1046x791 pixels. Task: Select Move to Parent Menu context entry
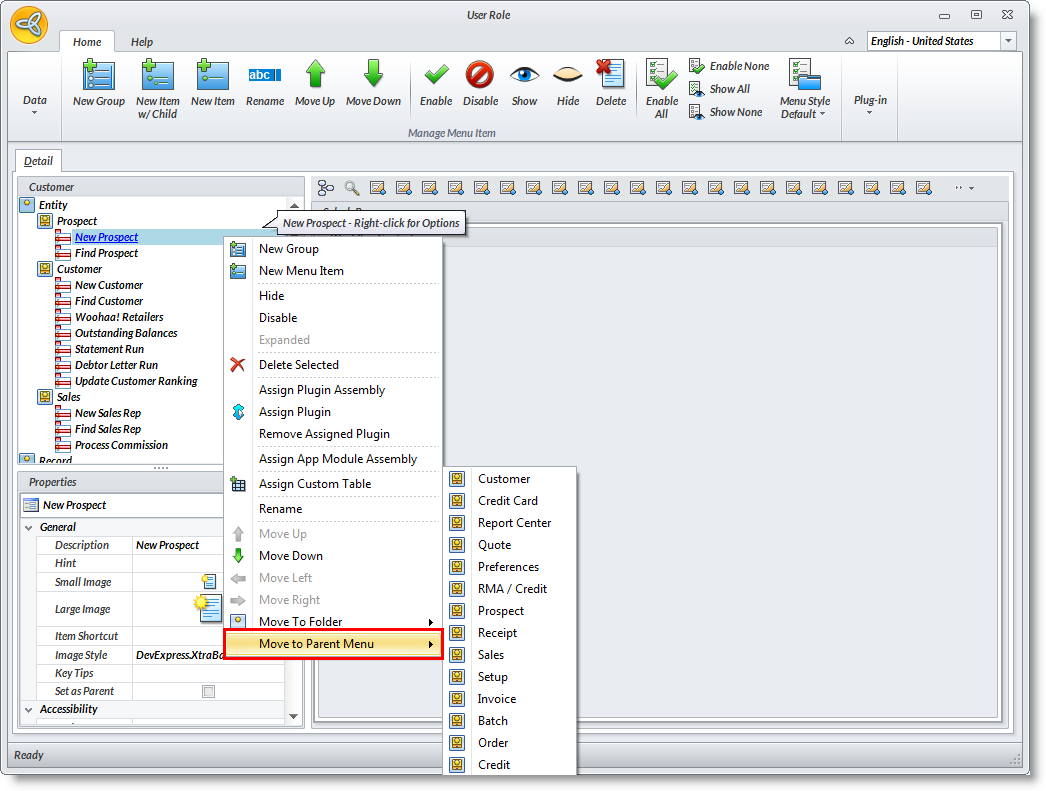coord(332,644)
